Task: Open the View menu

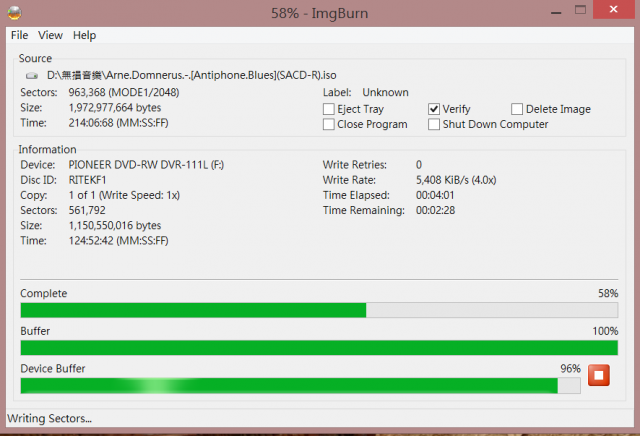Action: 50,36
